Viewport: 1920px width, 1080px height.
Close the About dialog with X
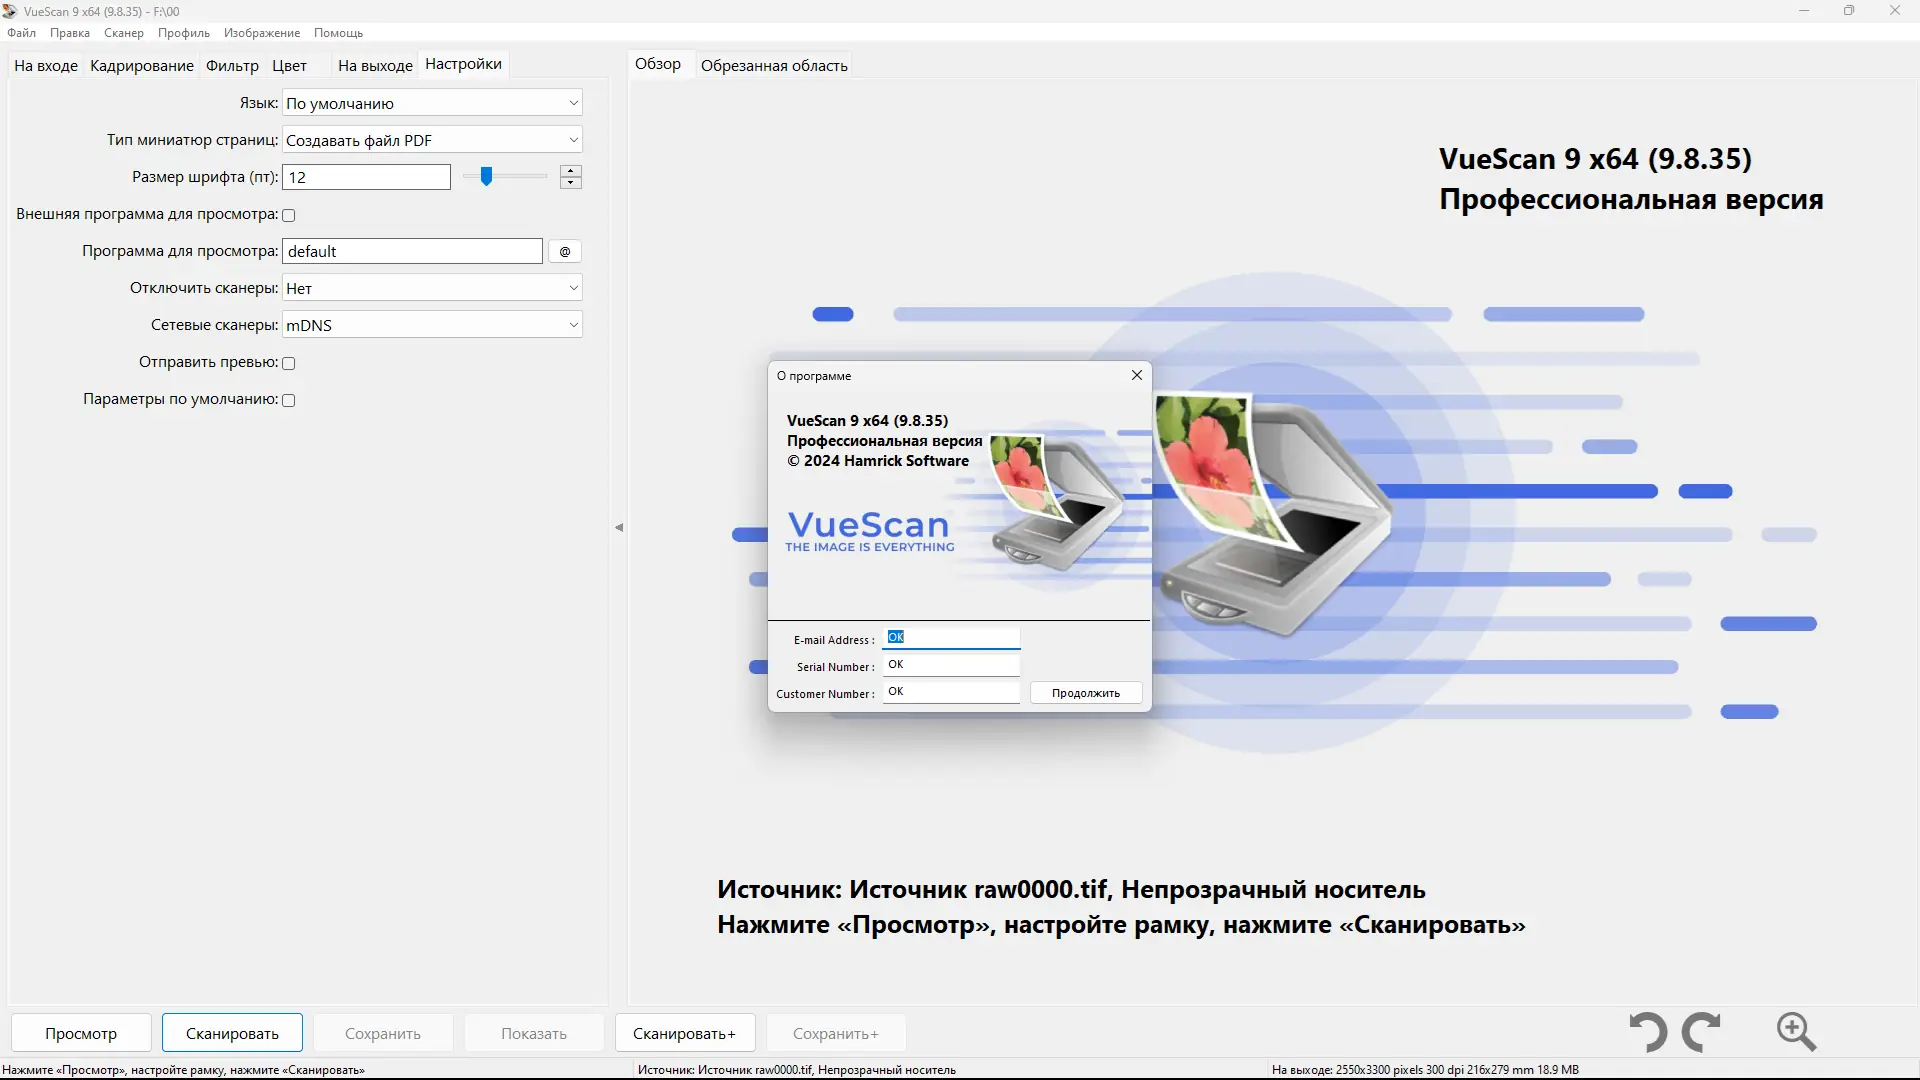coord(1136,375)
